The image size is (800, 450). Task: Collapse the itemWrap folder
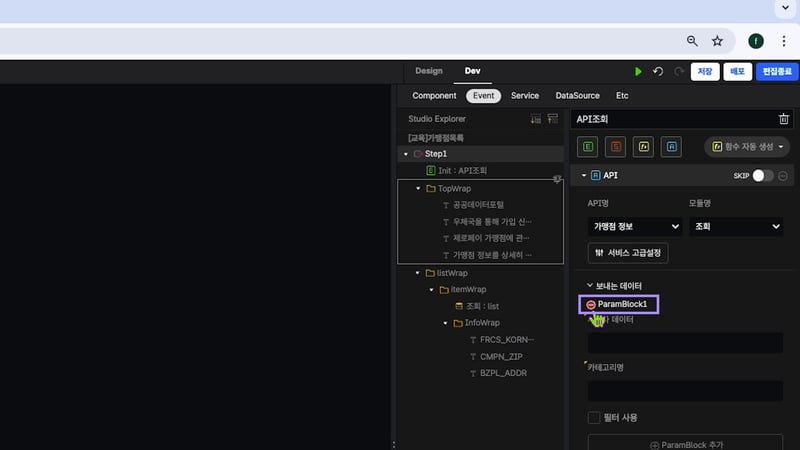[432, 290]
